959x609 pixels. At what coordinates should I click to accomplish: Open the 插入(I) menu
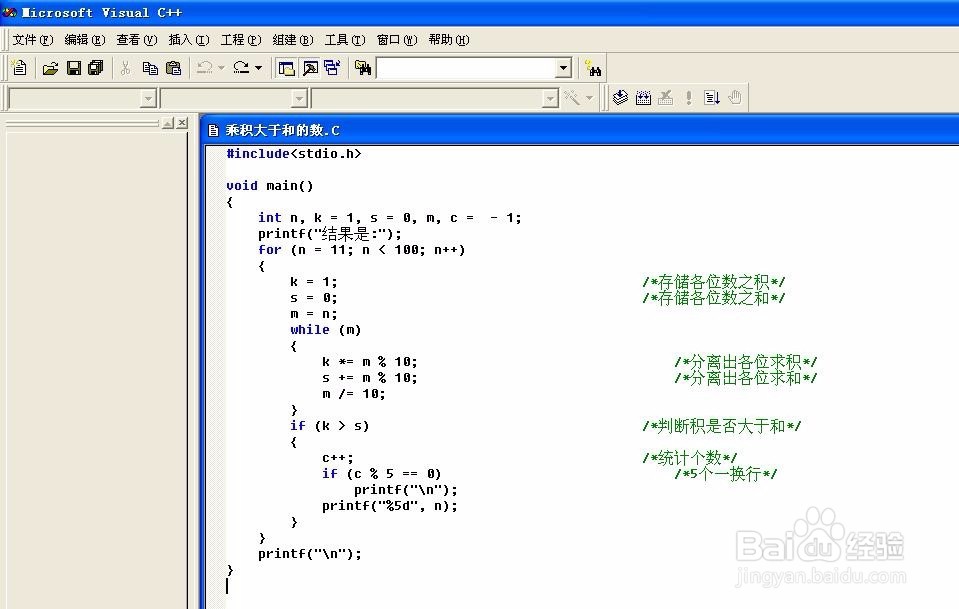tap(189, 40)
